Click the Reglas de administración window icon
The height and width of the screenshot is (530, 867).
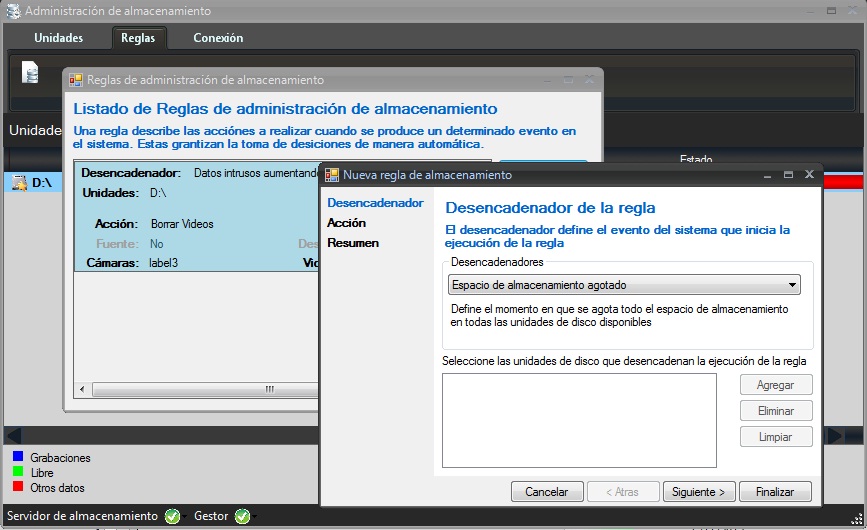tap(76, 80)
